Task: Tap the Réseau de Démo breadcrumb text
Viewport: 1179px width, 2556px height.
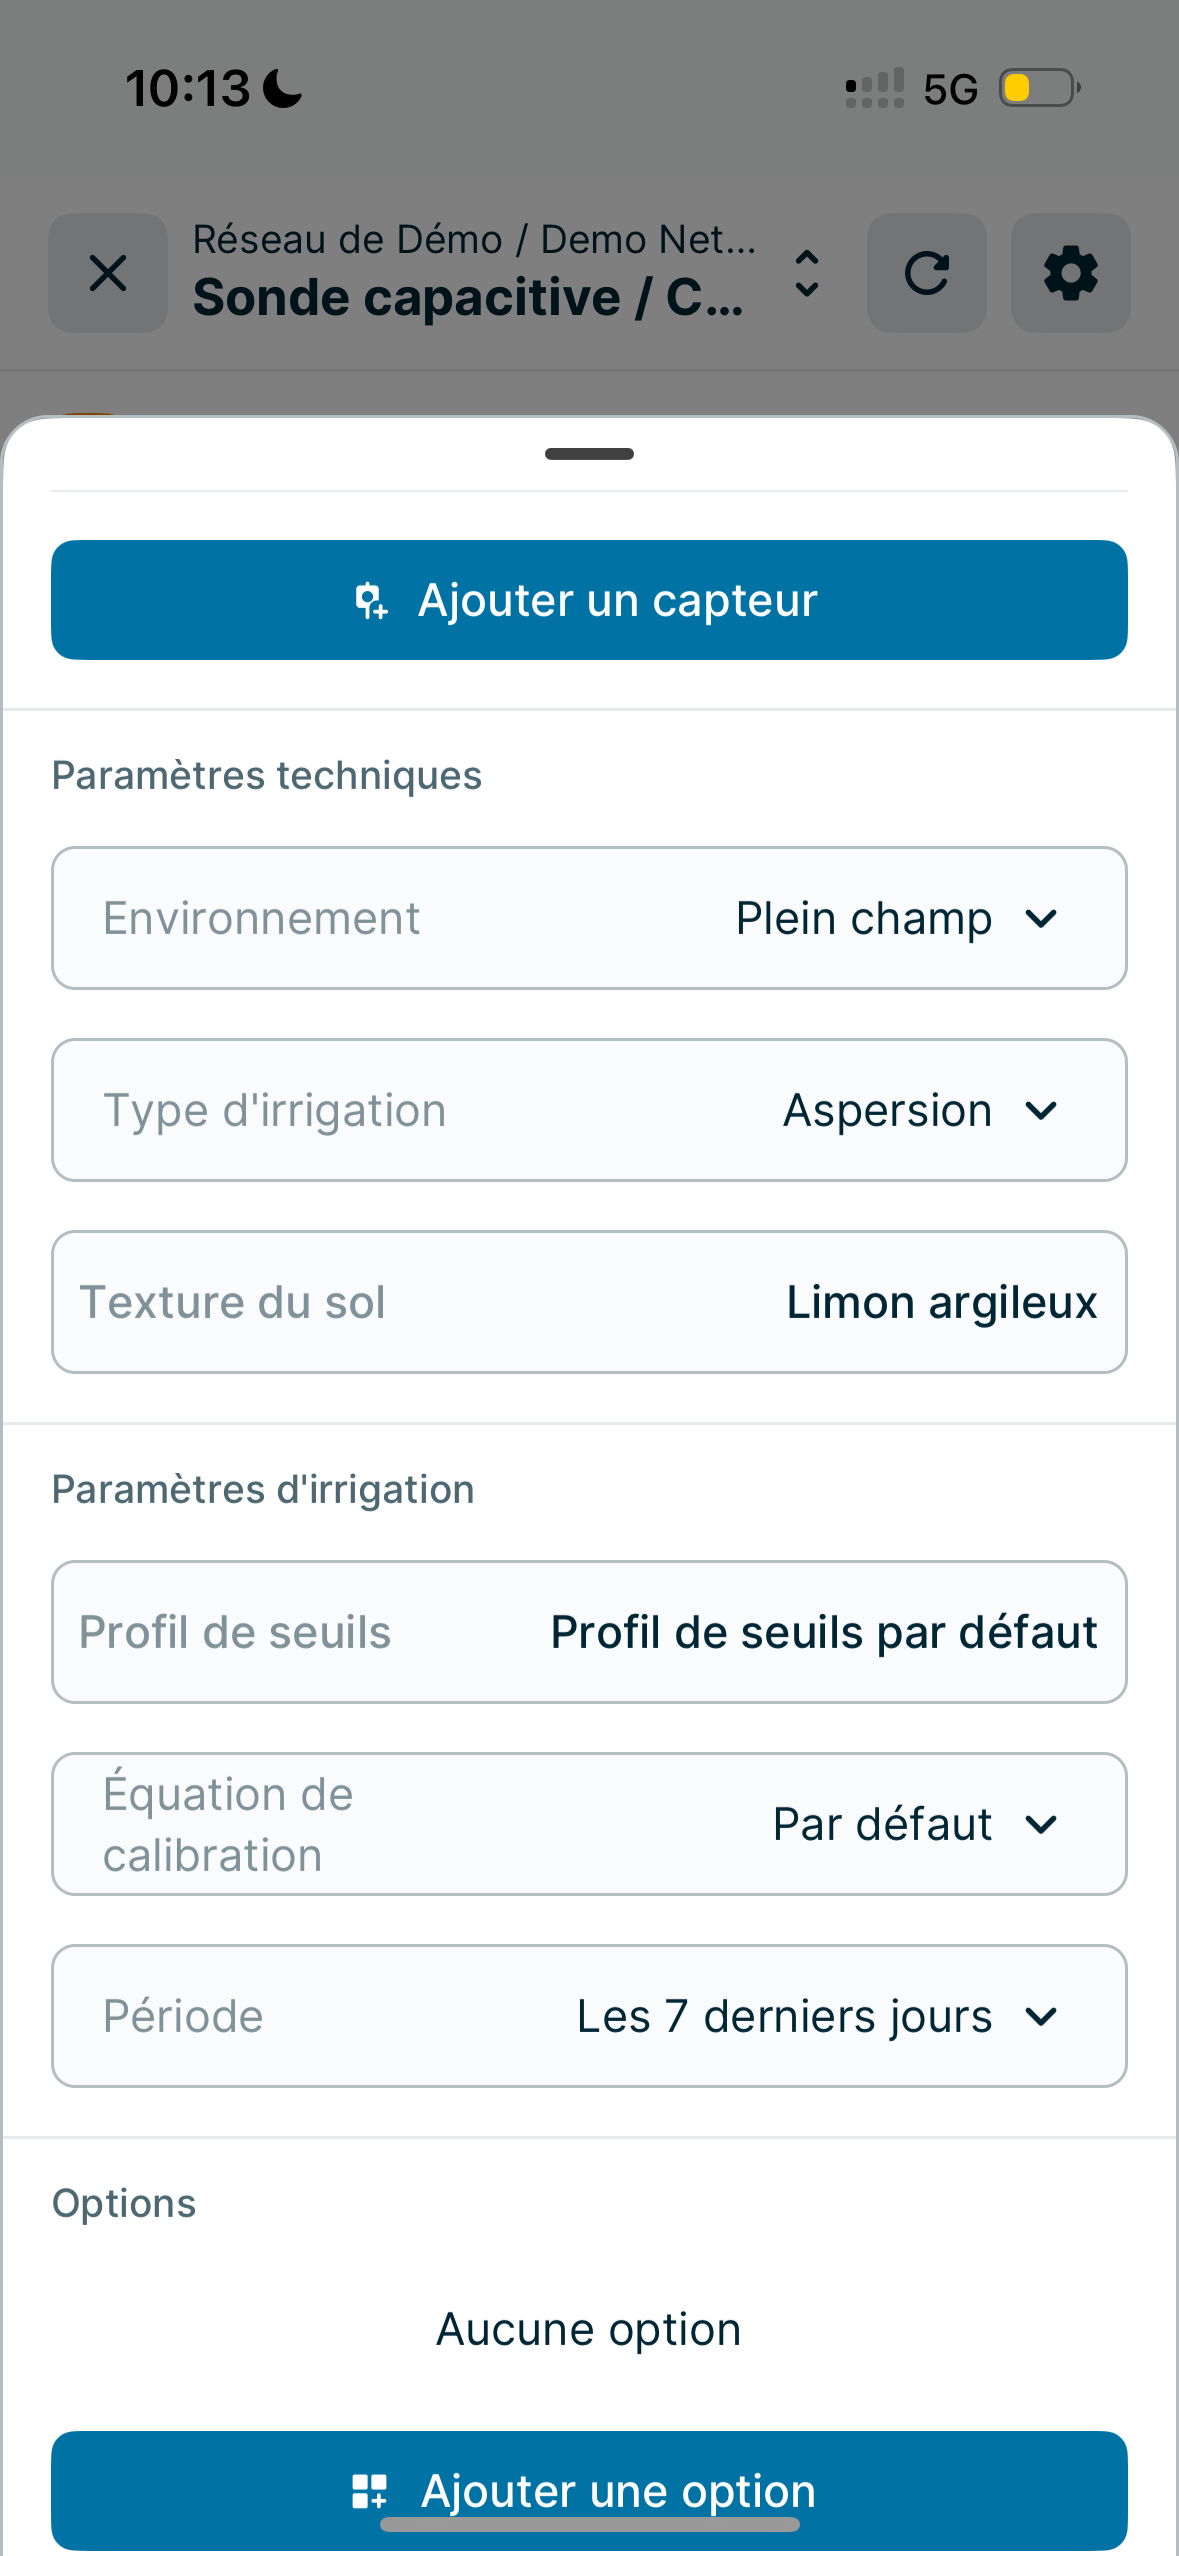Action: [x=348, y=240]
